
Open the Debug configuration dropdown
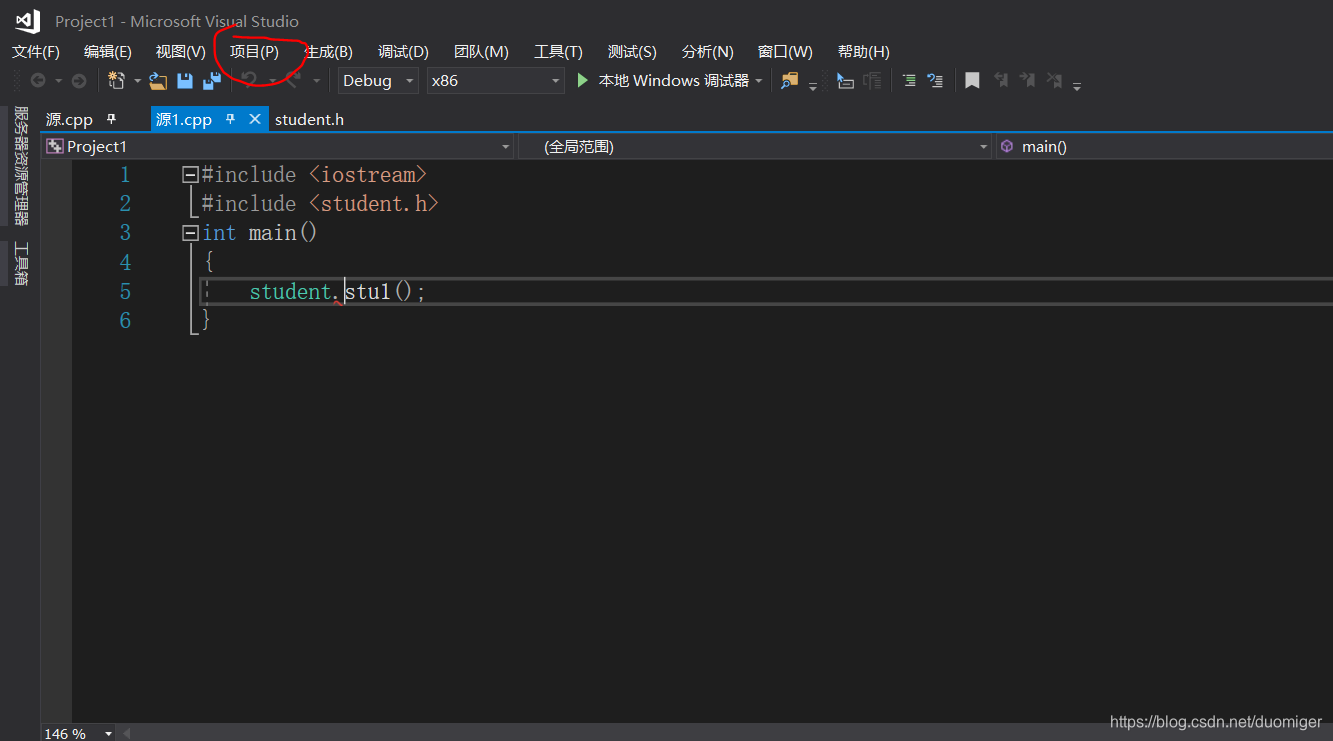click(378, 81)
